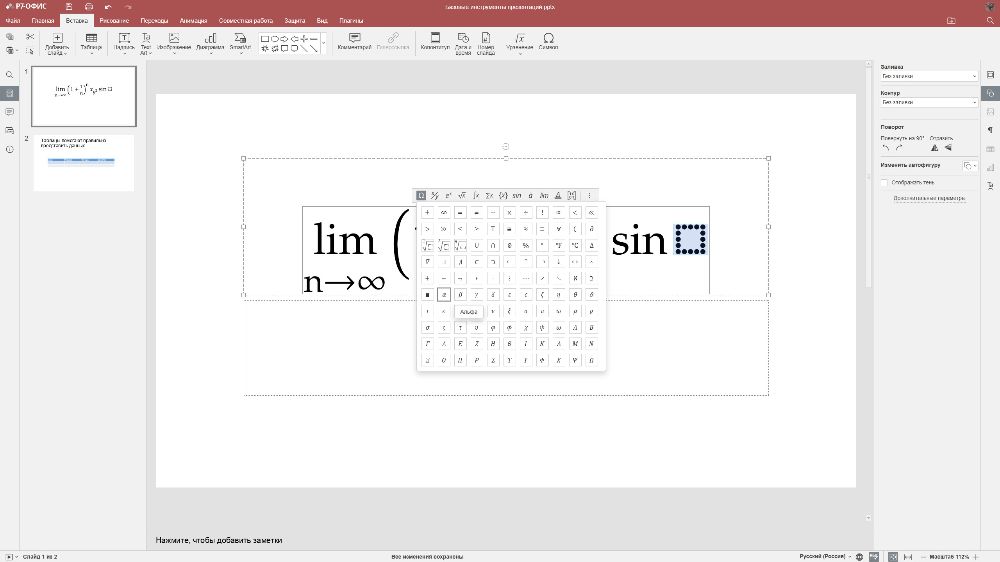1000x562 pixels.
Task: Click the Колонтитул icon in the ribbon
Action: point(435,41)
